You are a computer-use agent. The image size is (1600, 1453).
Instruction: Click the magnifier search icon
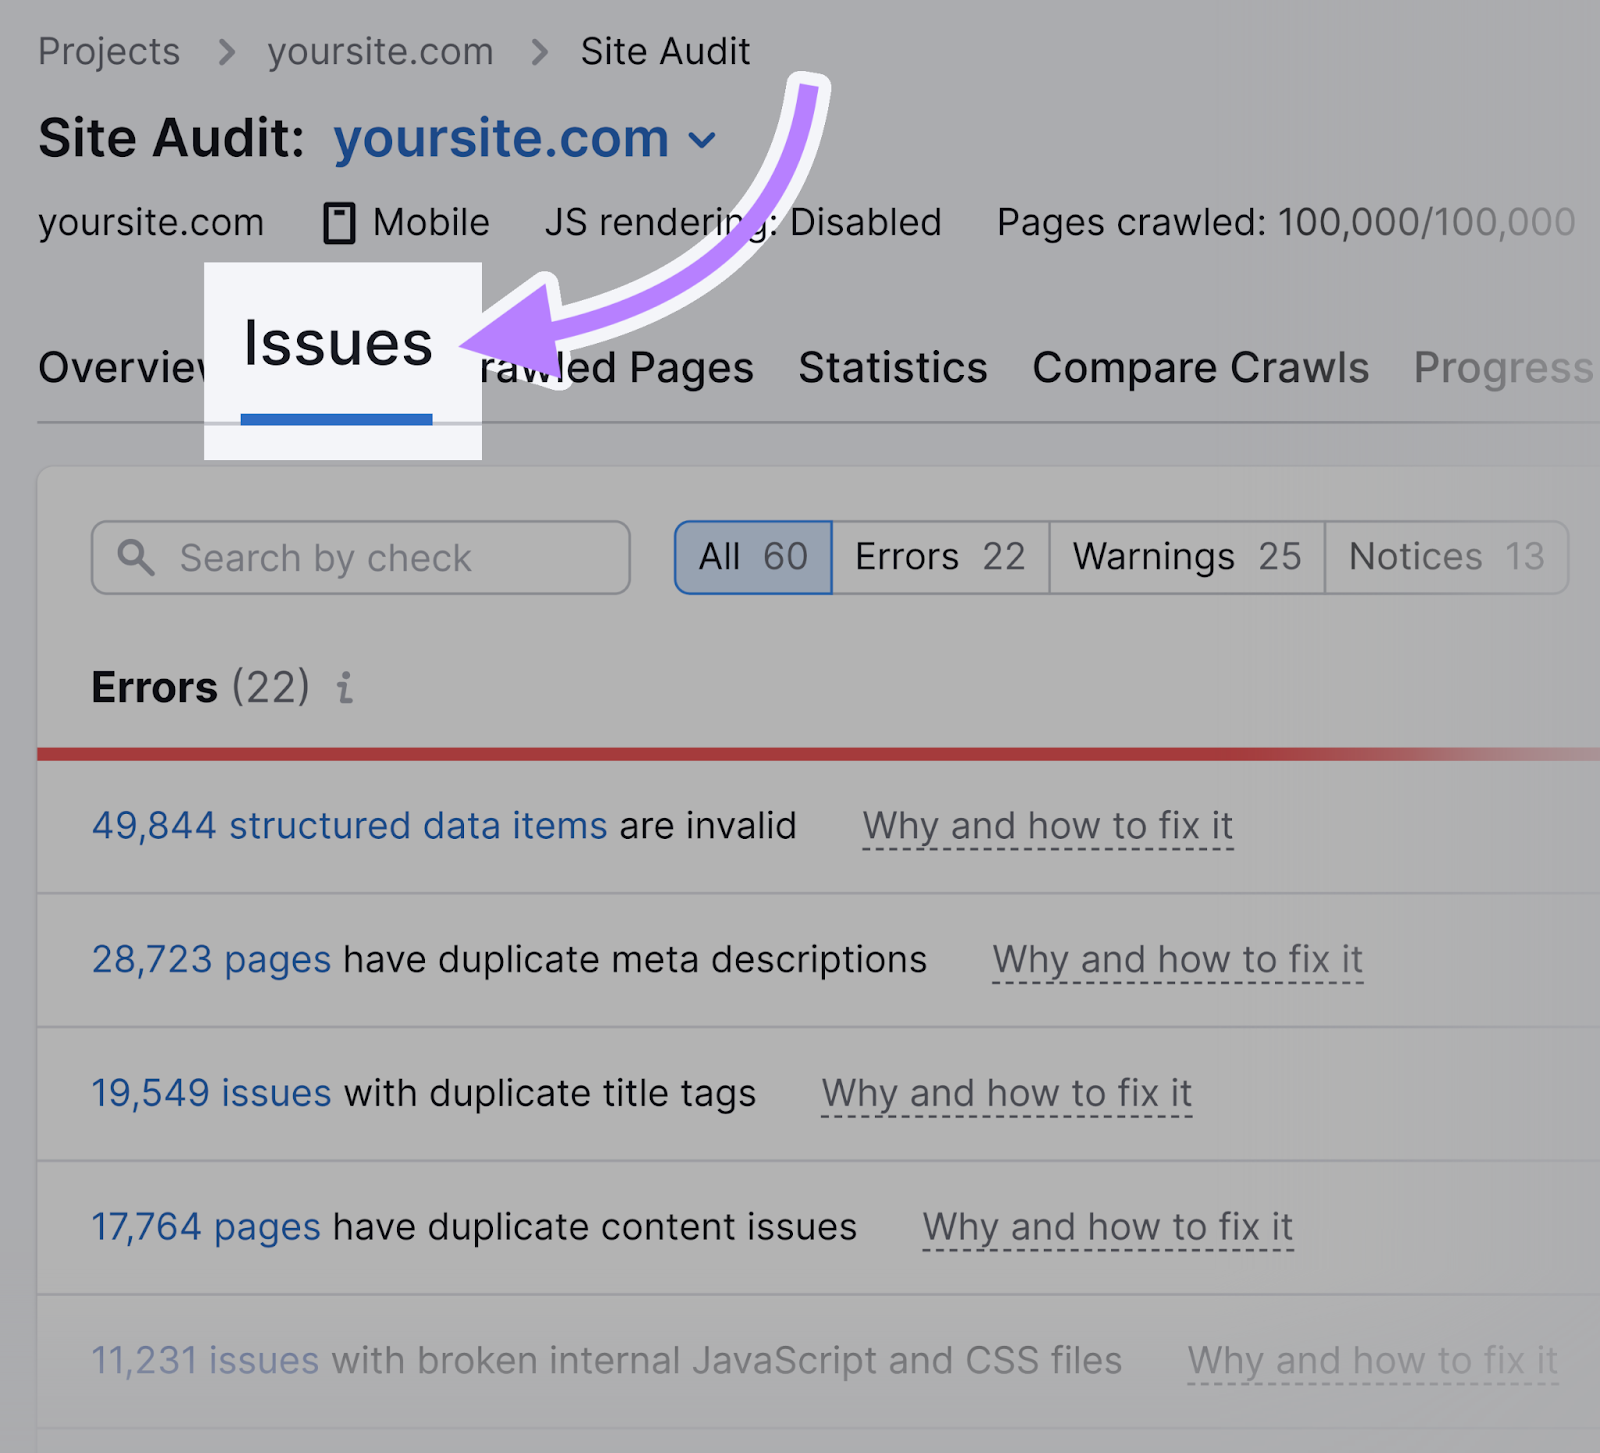coord(136,557)
